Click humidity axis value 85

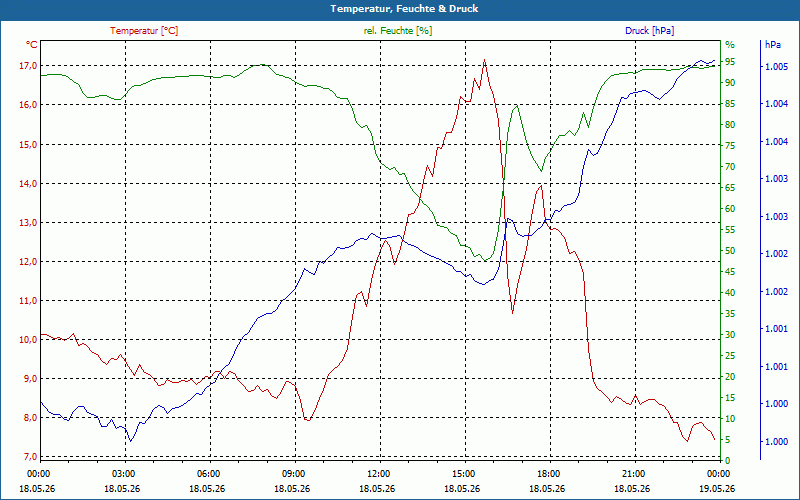click(x=730, y=104)
